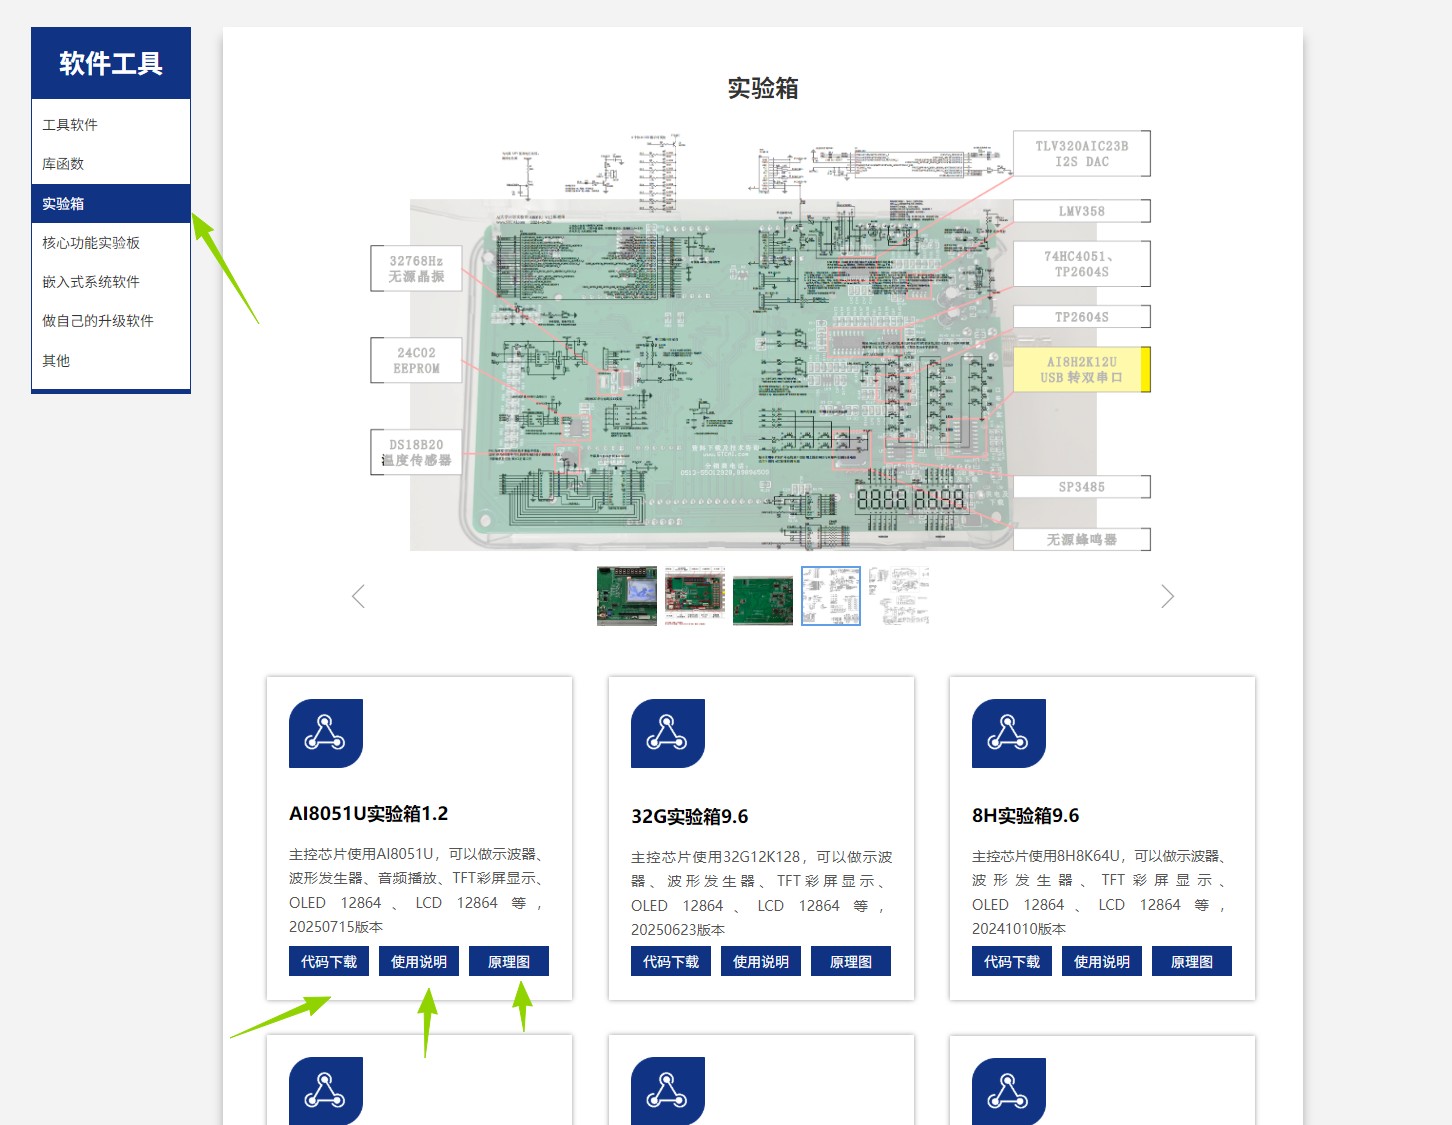Click 代码下载 on the 32G实验箱9.6 card

(671, 961)
